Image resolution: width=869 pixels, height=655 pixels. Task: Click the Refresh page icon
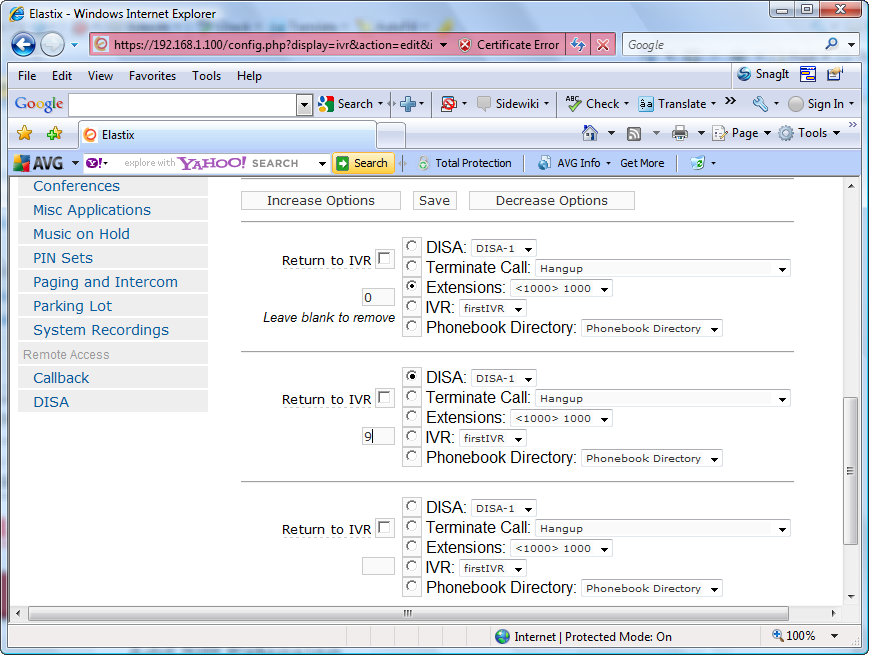578,45
